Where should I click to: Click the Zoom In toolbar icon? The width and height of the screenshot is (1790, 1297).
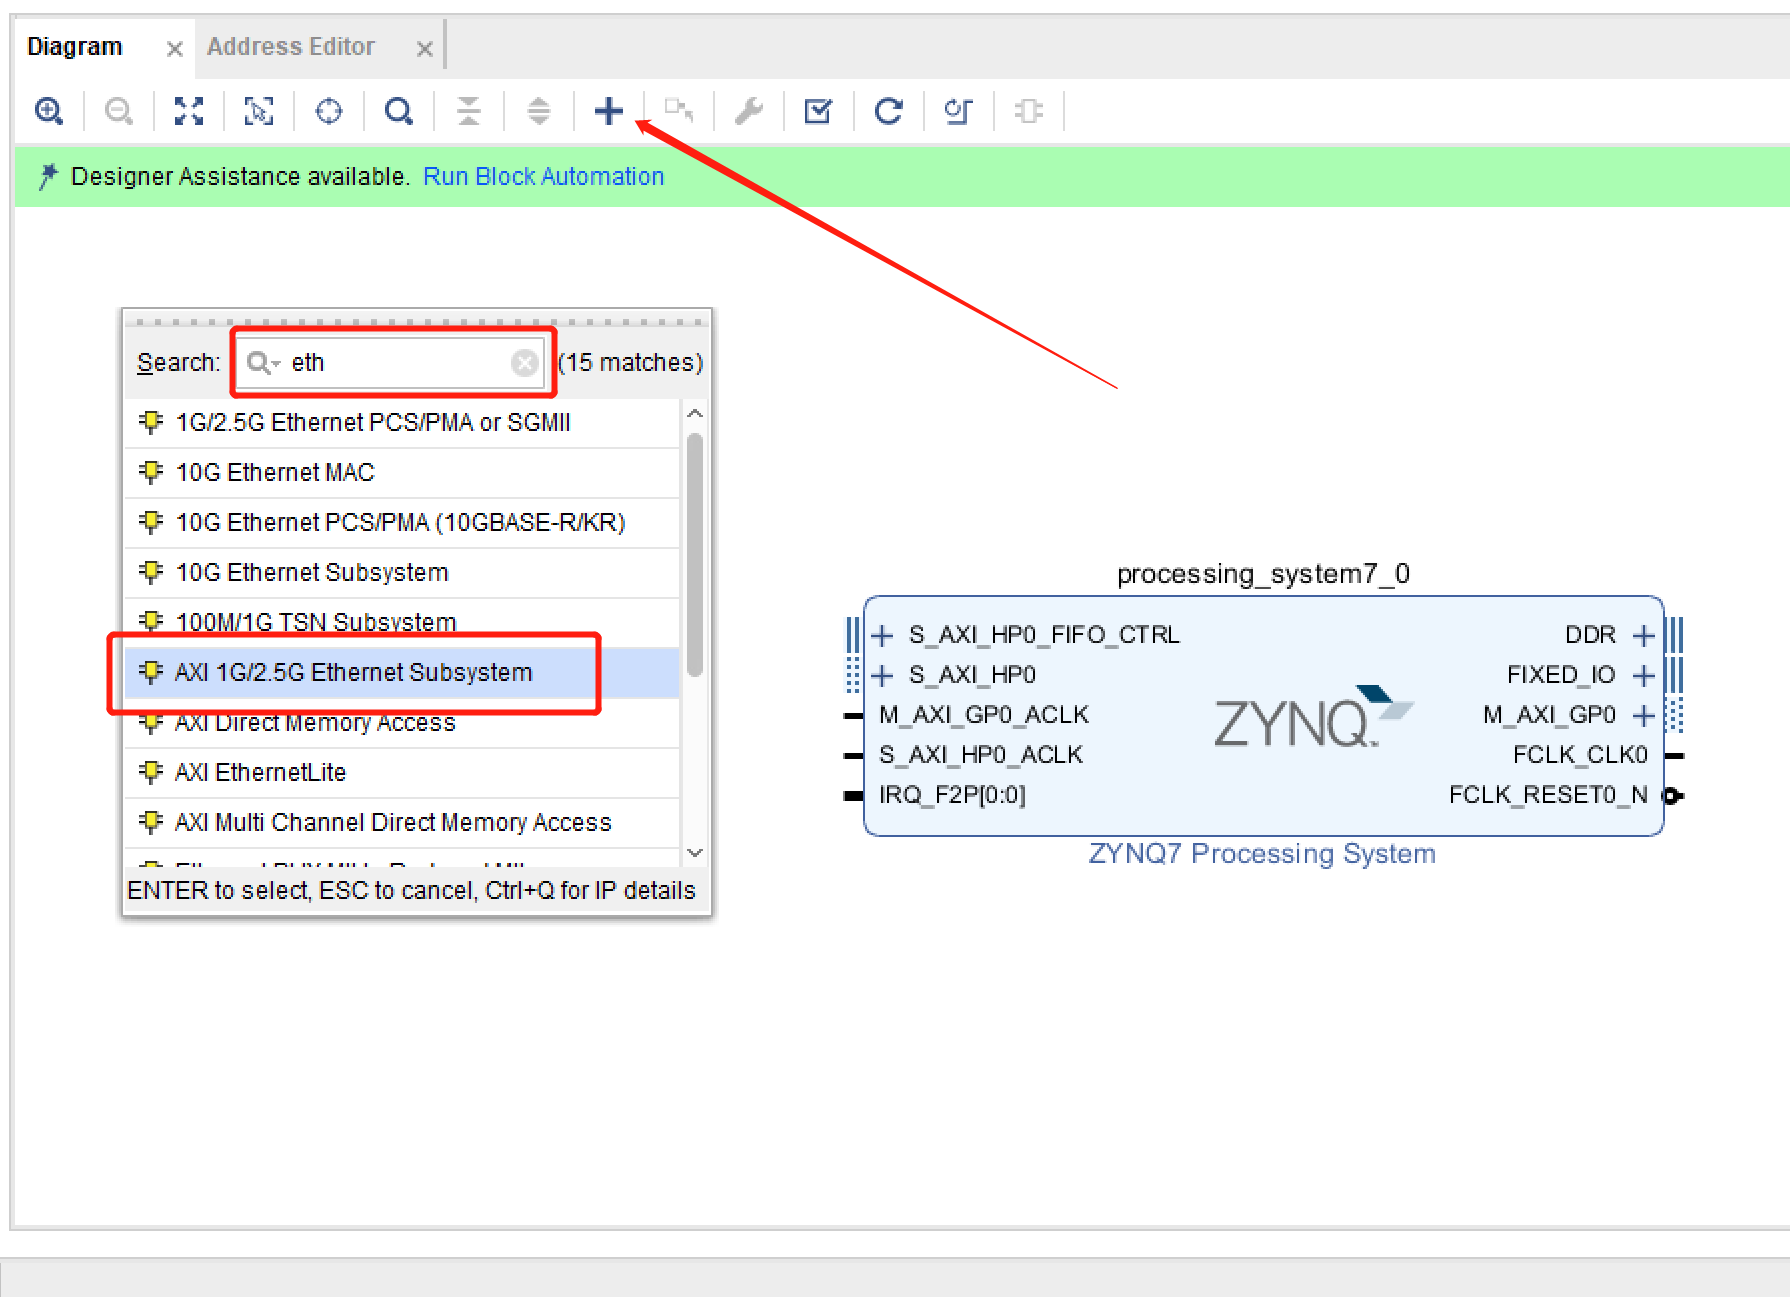click(x=49, y=111)
